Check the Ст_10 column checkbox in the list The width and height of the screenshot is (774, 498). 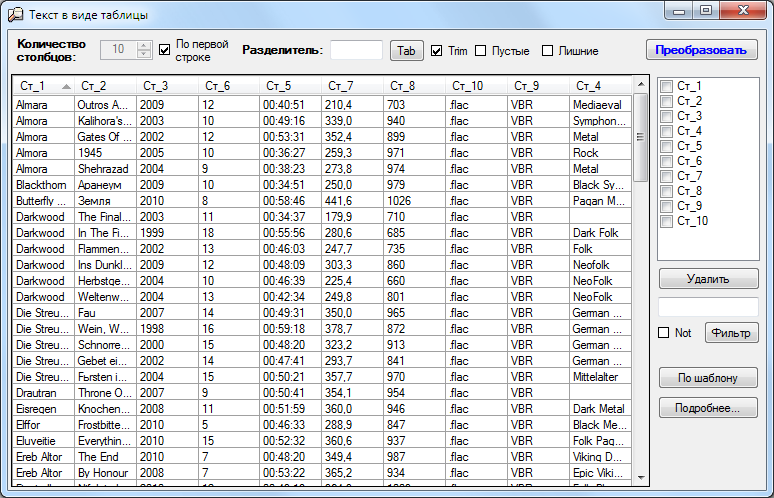point(666,221)
